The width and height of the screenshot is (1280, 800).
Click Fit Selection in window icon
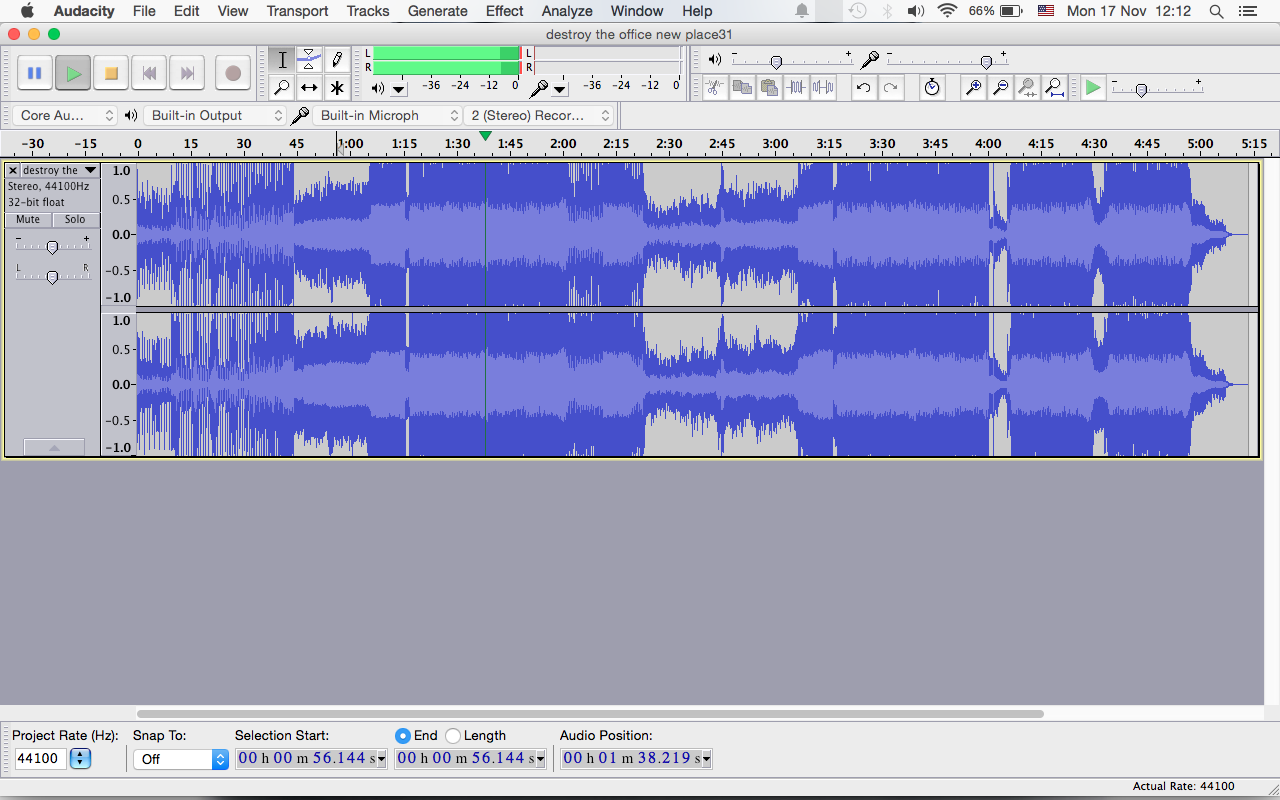tap(1027, 87)
